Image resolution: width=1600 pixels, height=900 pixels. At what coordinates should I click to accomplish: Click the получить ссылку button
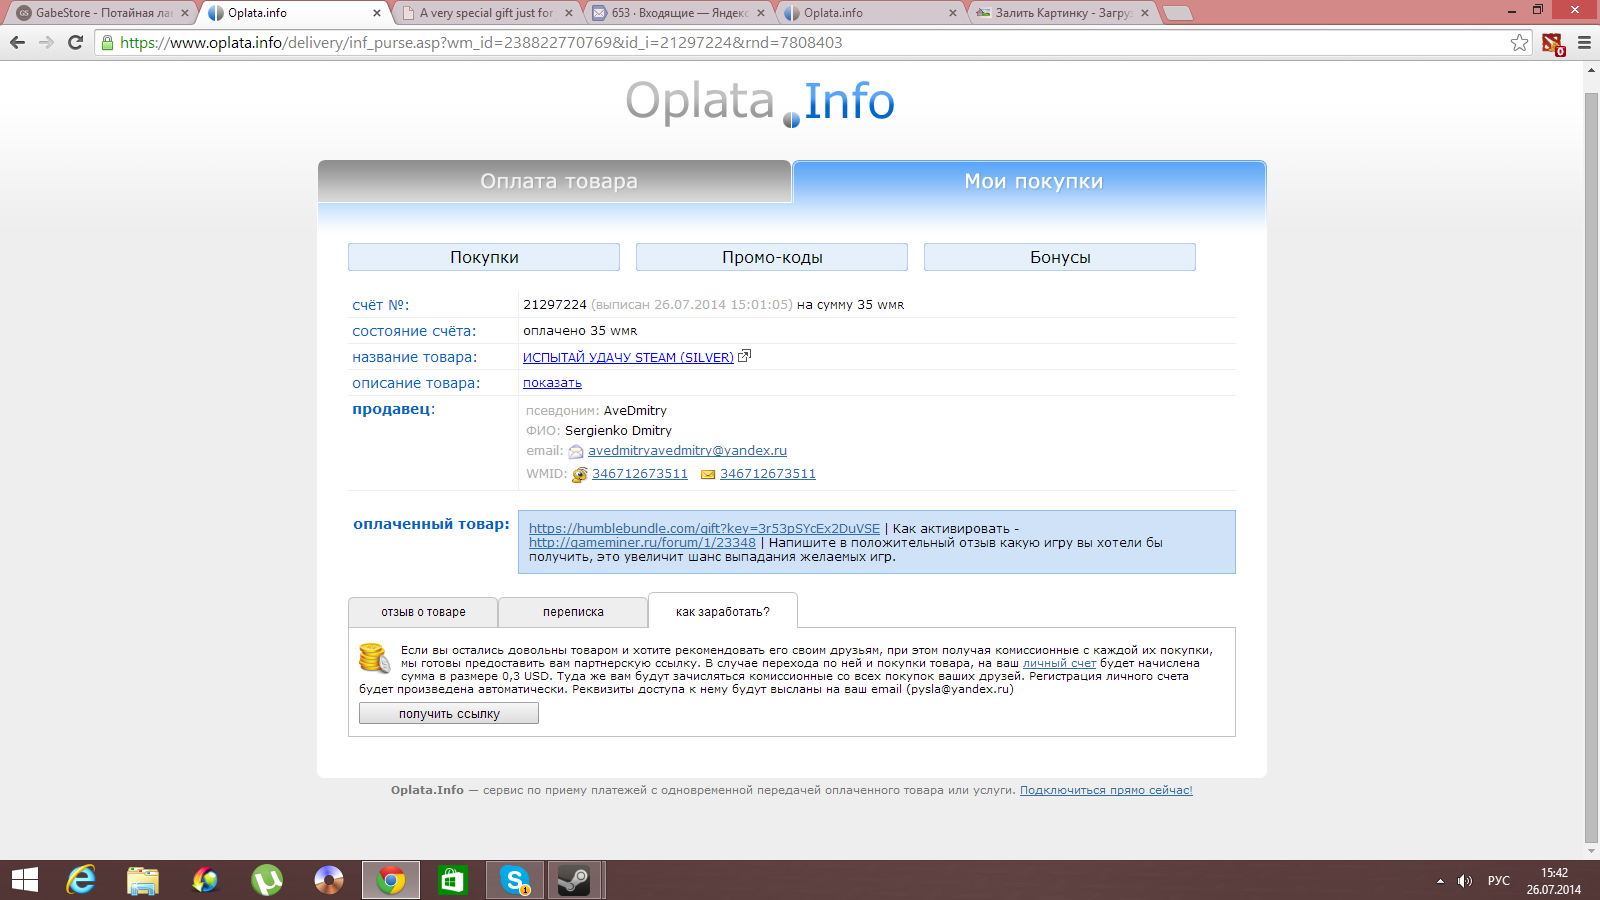coord(449,713)
